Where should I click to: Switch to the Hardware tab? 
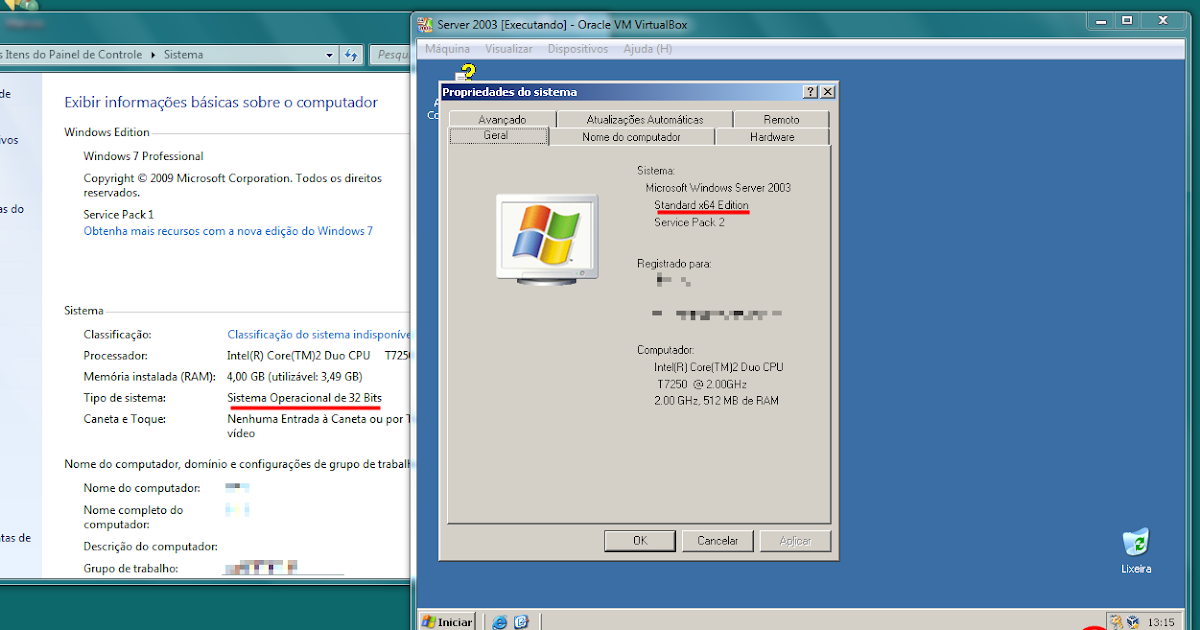pyautogui.click(x=772, y=137)
